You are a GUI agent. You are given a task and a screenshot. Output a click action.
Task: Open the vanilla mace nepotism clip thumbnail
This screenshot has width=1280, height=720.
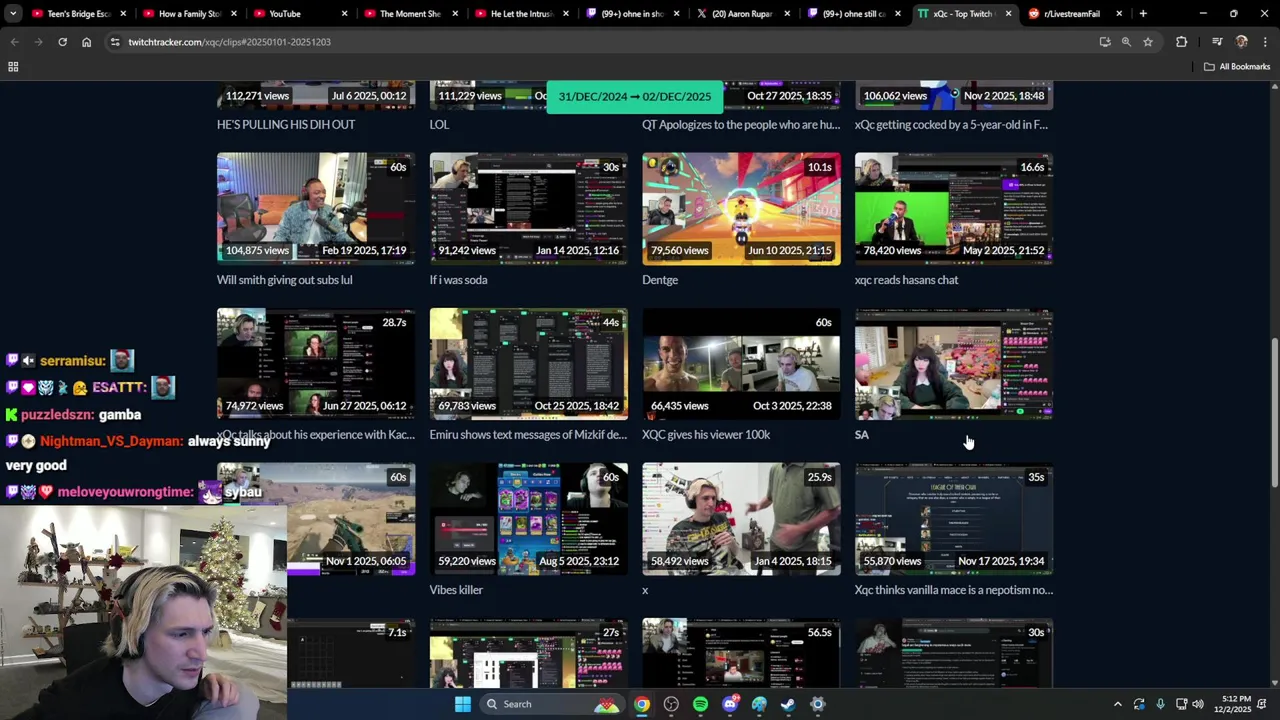[x=954, y=519]
